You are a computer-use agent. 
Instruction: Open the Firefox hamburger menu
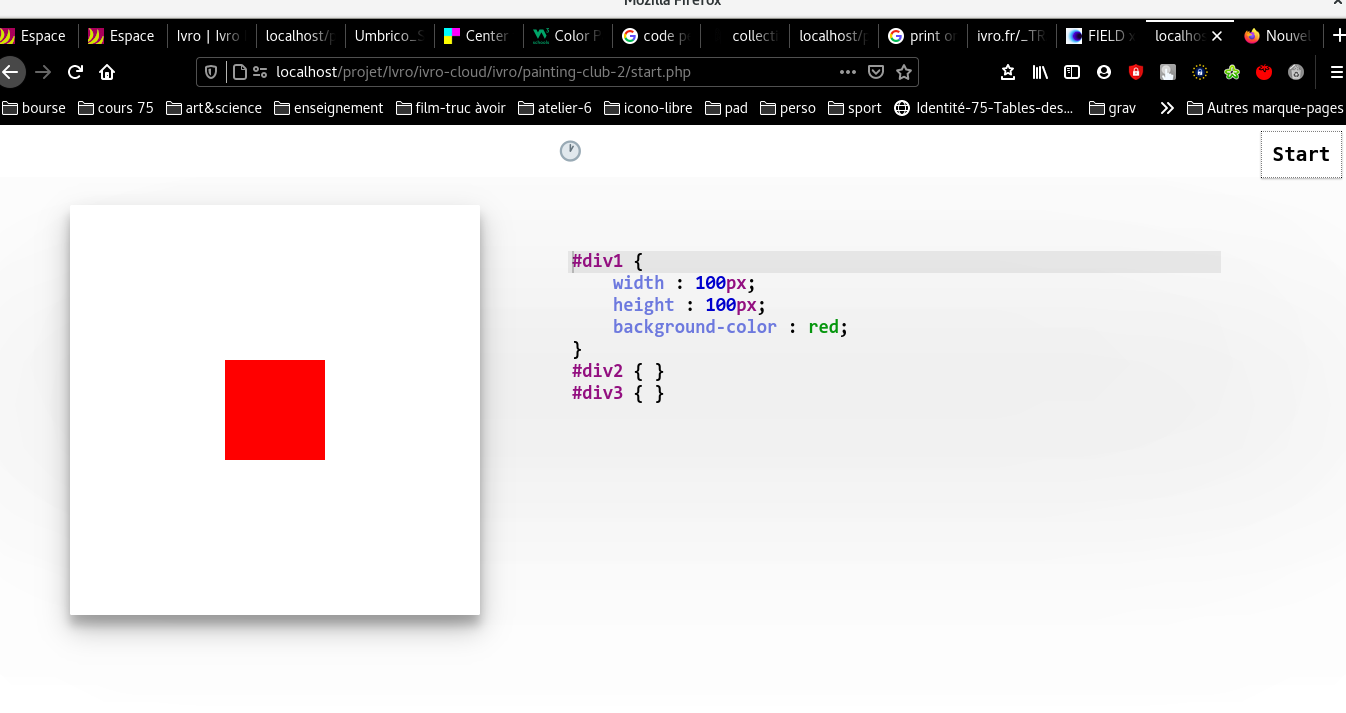click(x=1336, y=72)
